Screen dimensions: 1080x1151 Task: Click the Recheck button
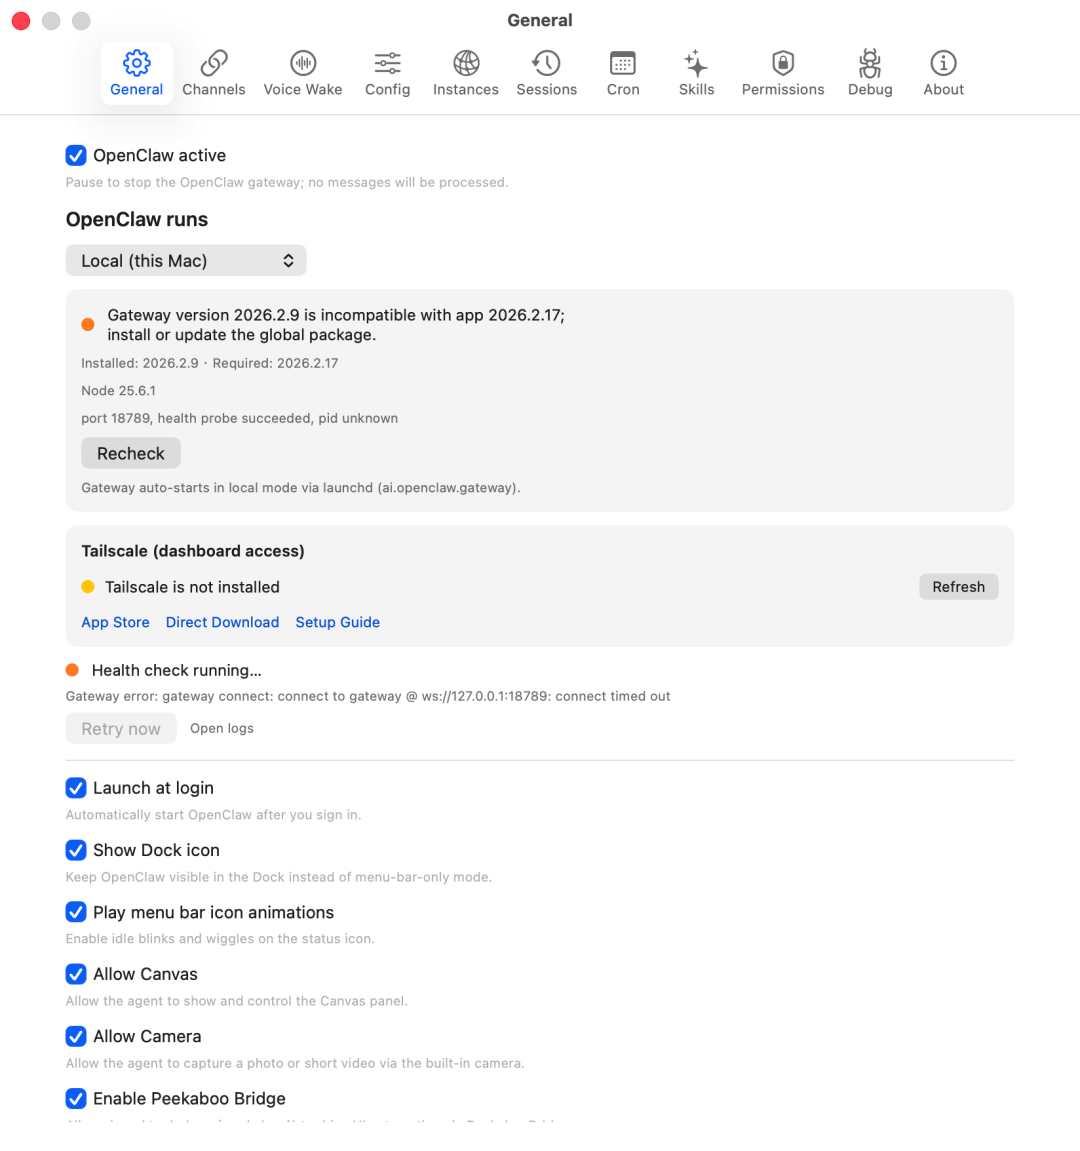130,453
